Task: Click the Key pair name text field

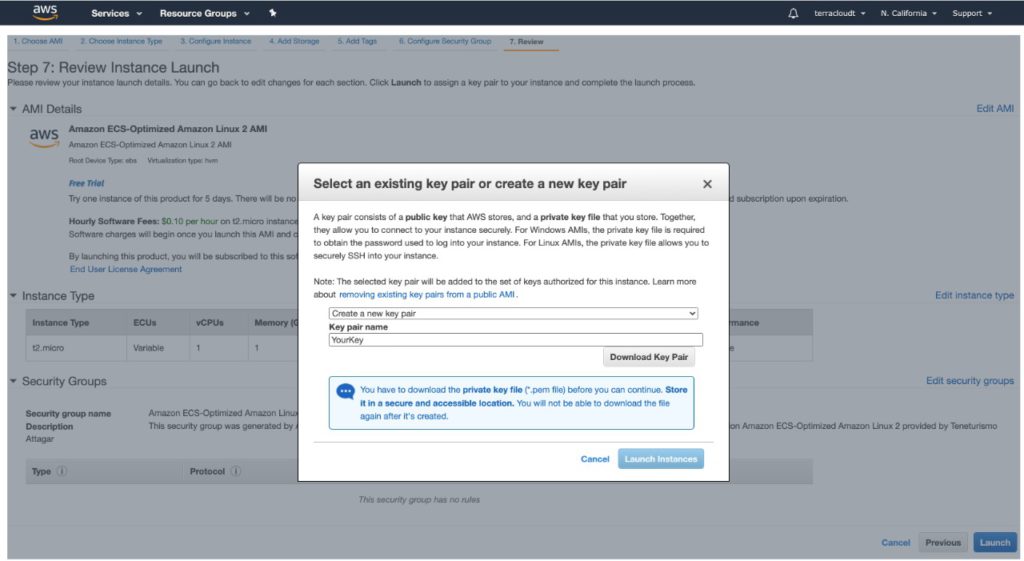Action: 515,339
